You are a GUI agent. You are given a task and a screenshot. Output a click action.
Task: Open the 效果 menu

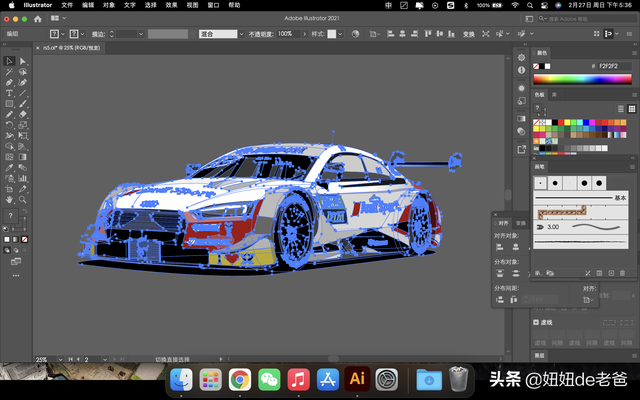172,5
